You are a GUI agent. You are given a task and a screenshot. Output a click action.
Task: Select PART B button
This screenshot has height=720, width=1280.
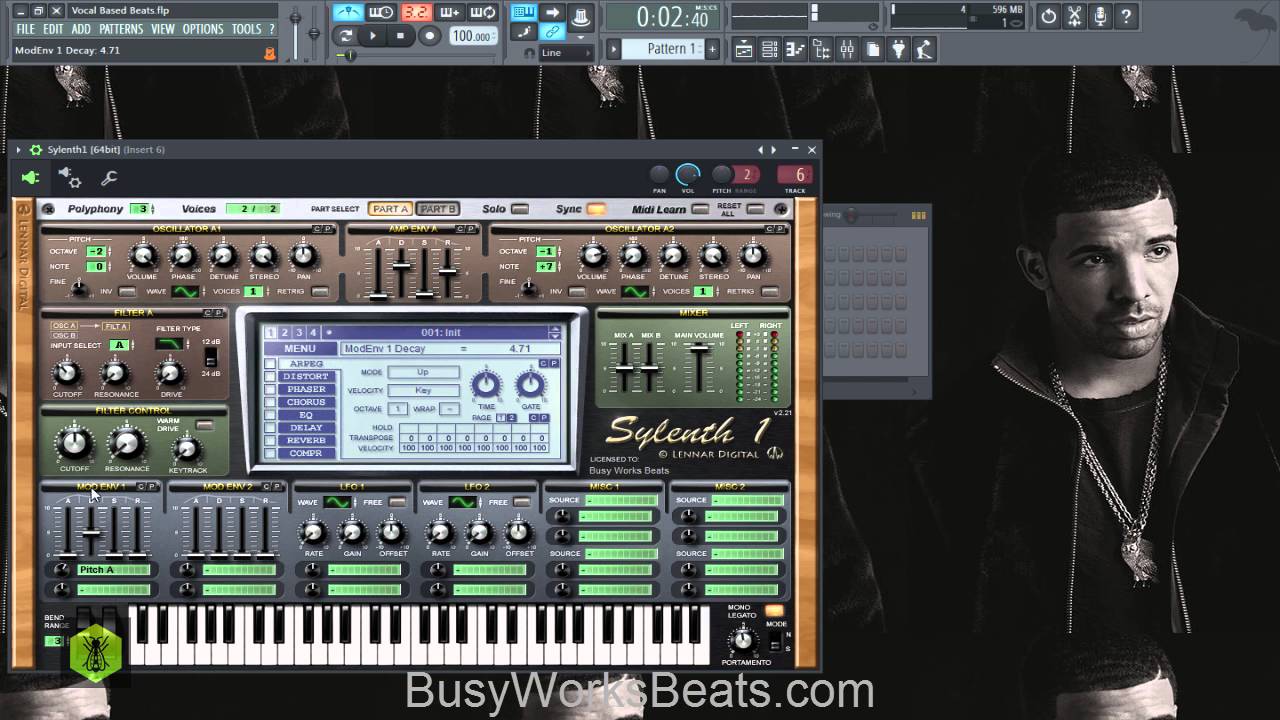437,209
